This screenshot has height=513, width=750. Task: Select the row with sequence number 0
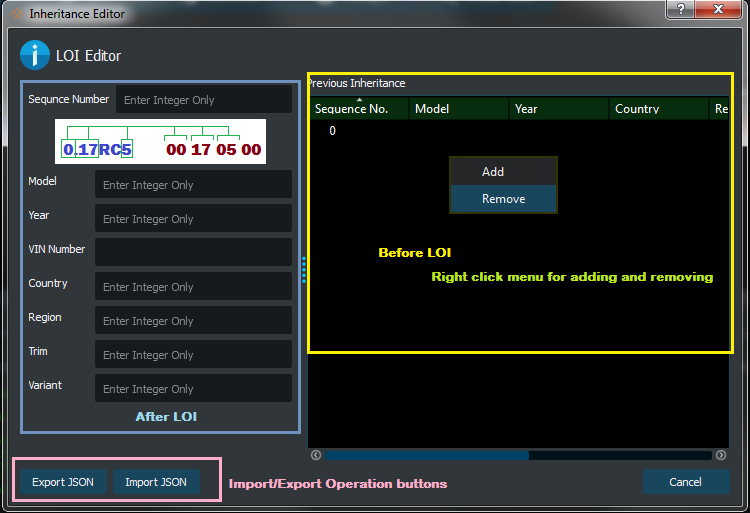(x=519, y=131)
